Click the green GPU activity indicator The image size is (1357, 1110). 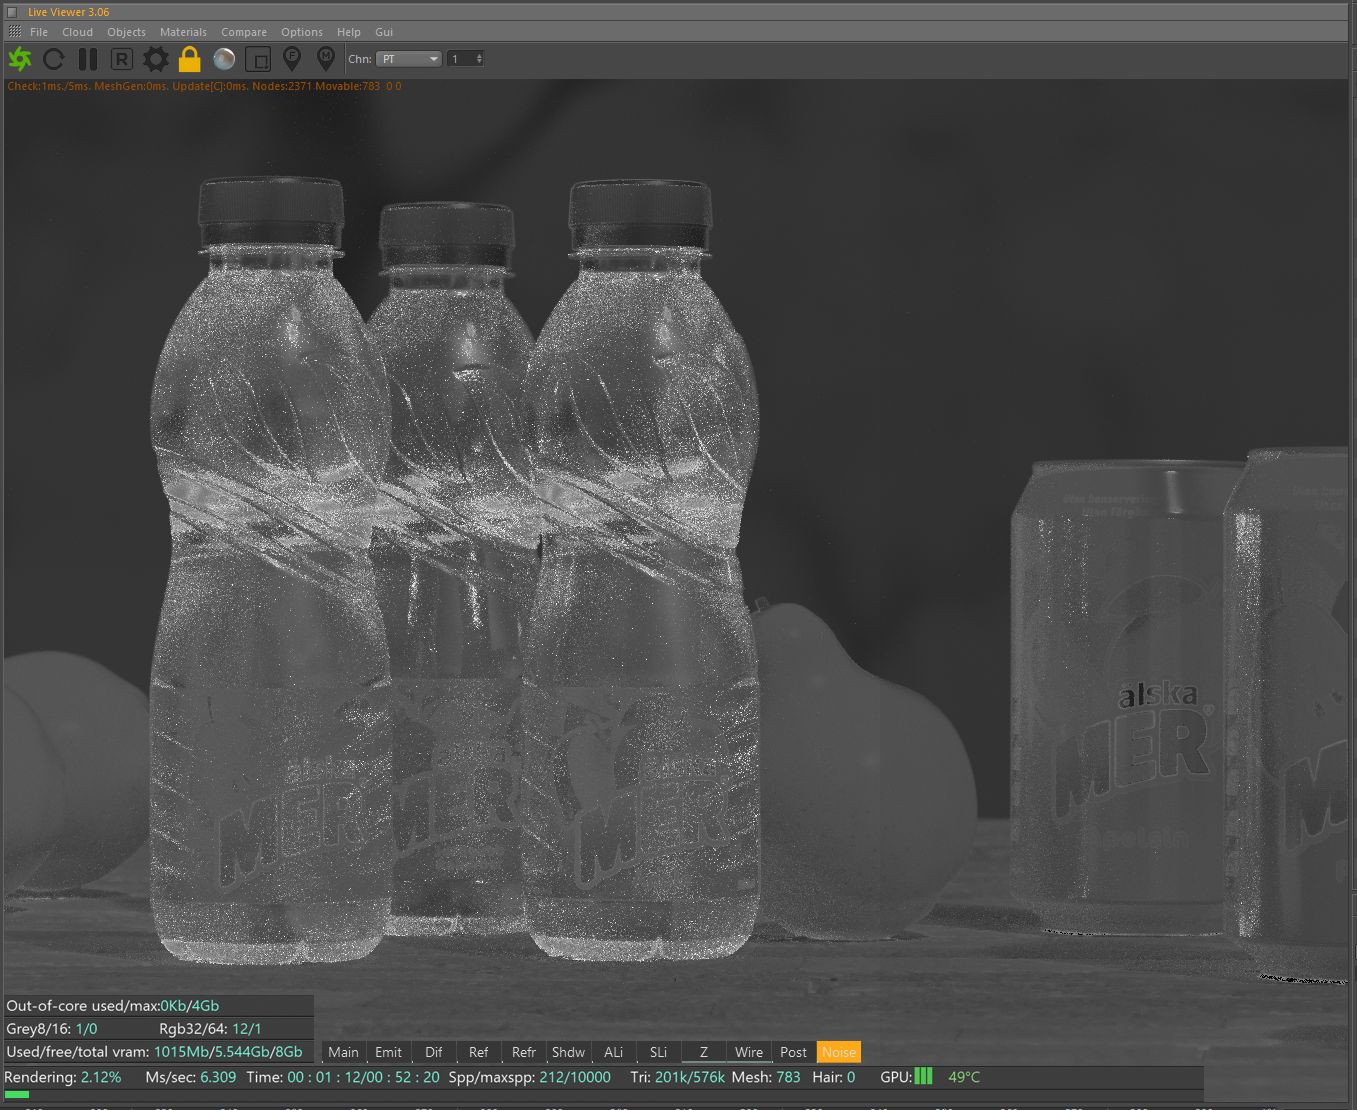[923, 1076]
